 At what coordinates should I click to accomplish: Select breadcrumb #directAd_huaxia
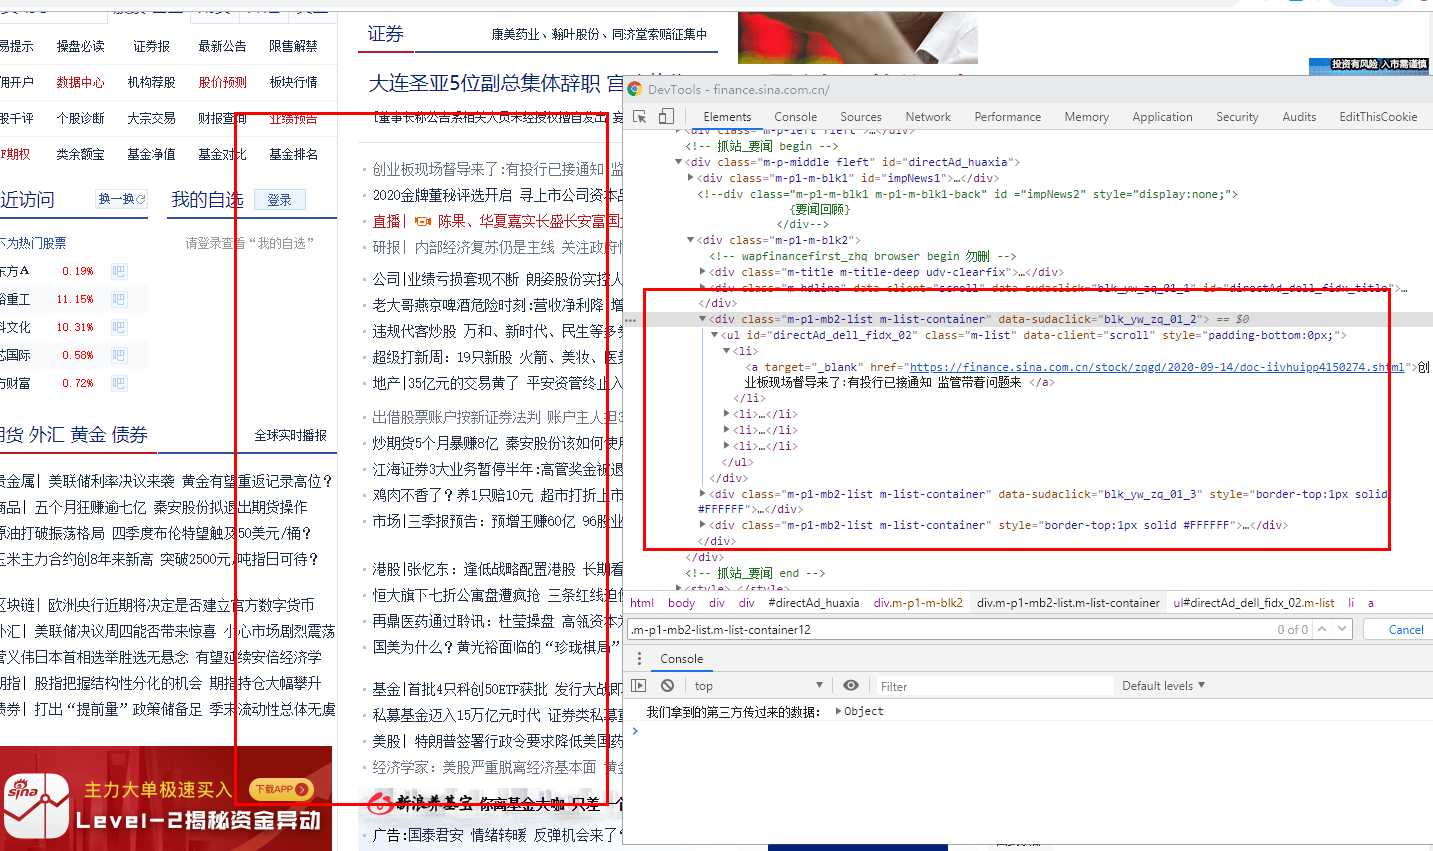813,603
